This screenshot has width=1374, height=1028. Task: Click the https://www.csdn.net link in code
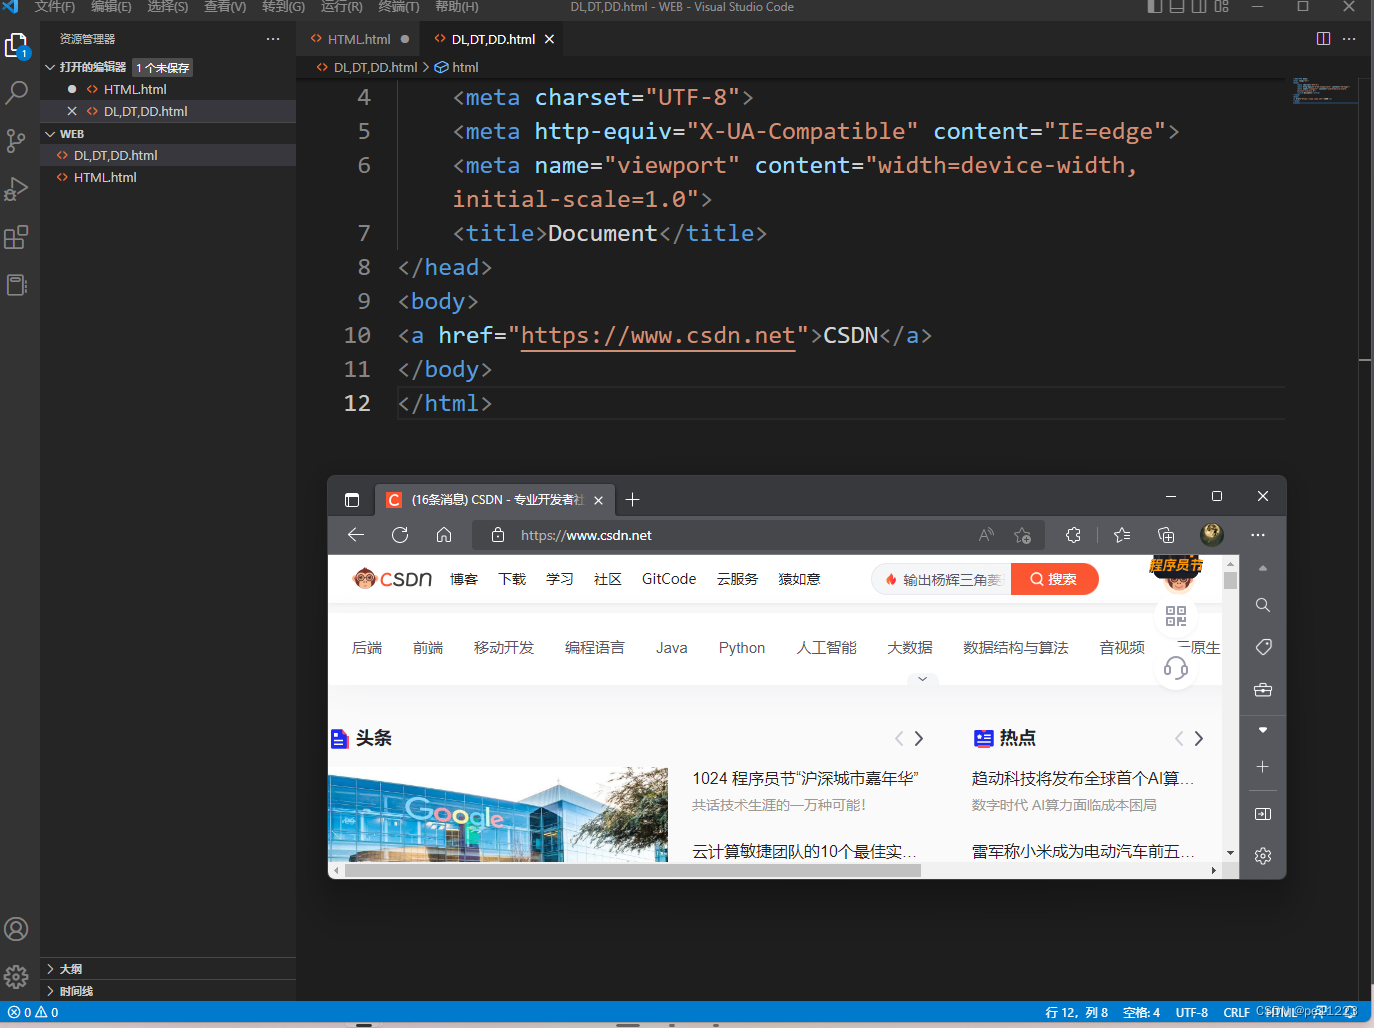(x=658, y=335)
